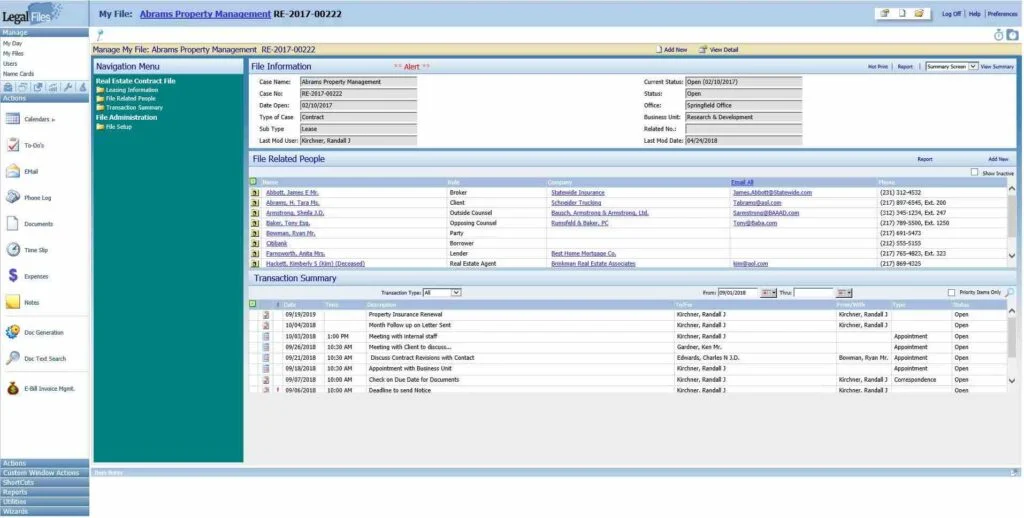
Task: Open the Calendars action icon
Action: [x=12, y=119]
